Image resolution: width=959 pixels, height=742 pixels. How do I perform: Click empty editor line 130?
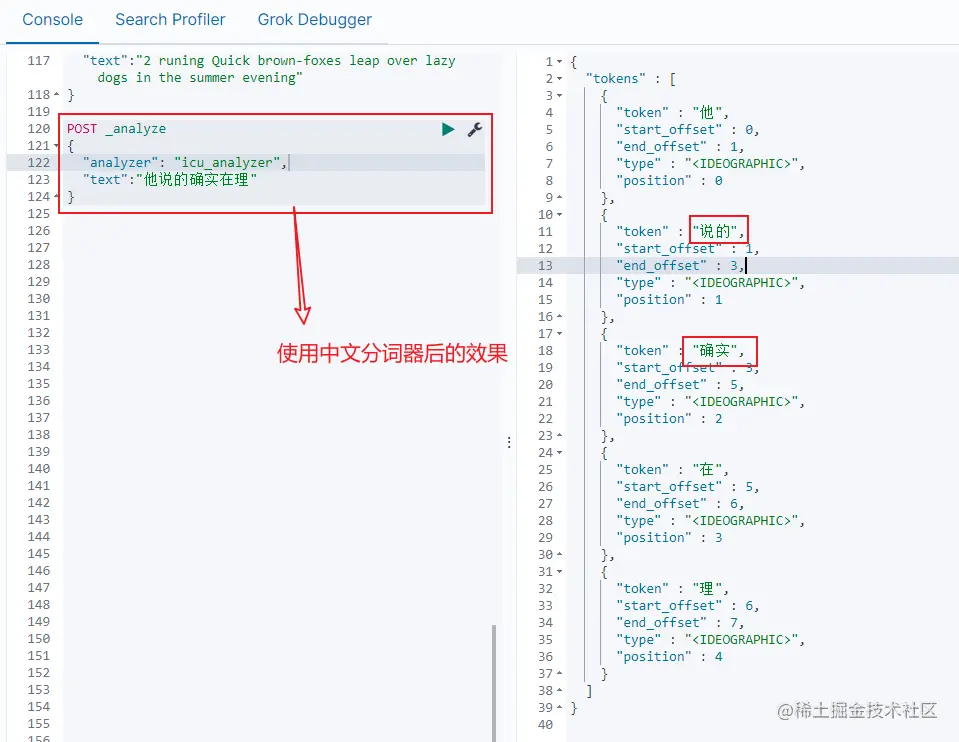point(275,299)
